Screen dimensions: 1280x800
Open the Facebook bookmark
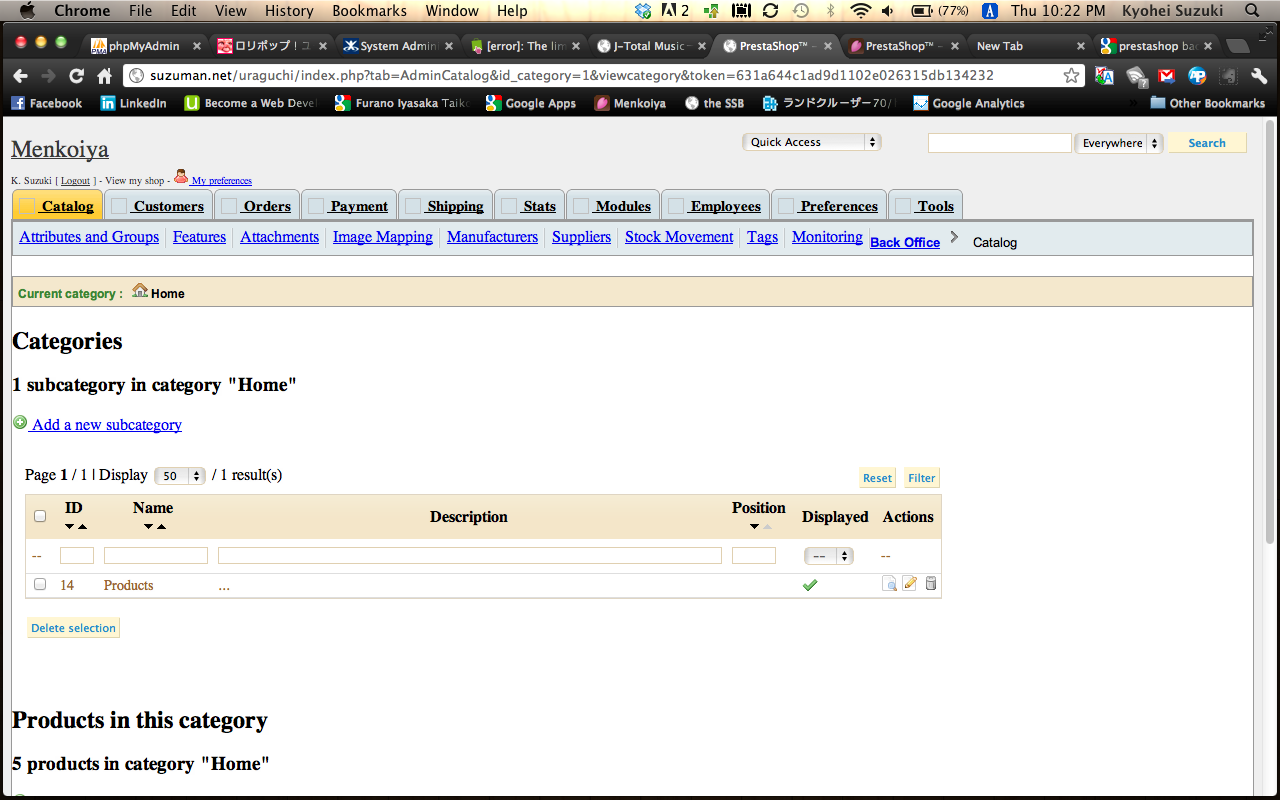click(46, 103)
